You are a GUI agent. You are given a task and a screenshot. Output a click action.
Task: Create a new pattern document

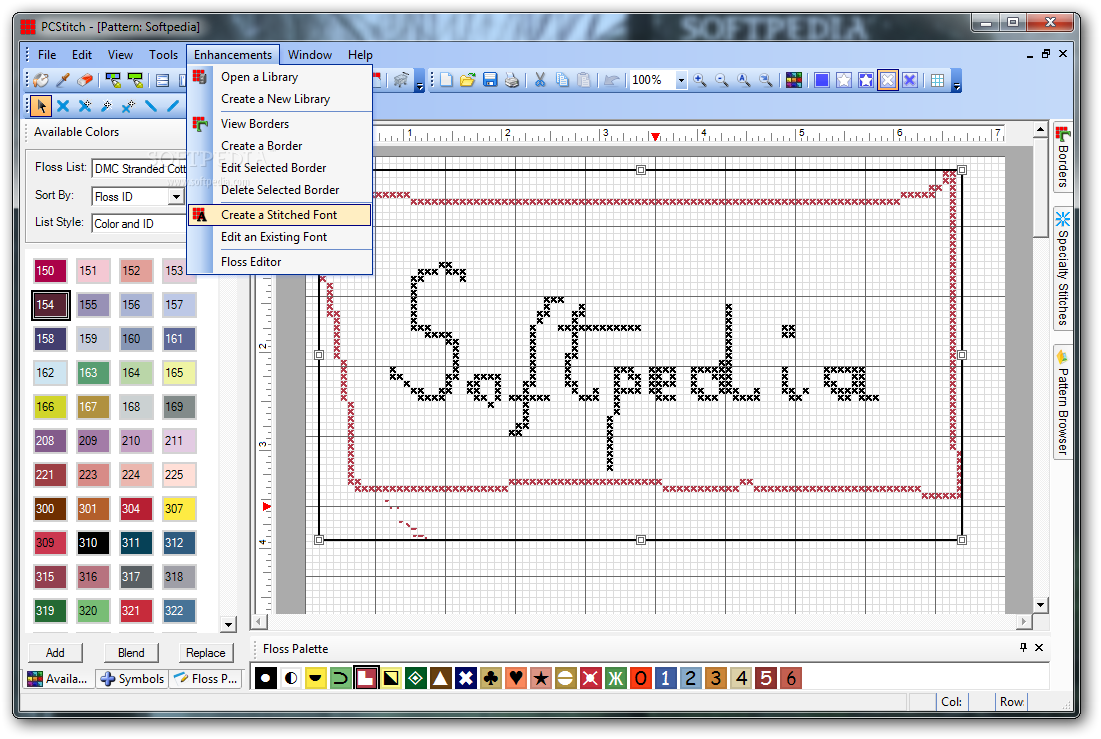pyautogui.click(x=447, y=80)
